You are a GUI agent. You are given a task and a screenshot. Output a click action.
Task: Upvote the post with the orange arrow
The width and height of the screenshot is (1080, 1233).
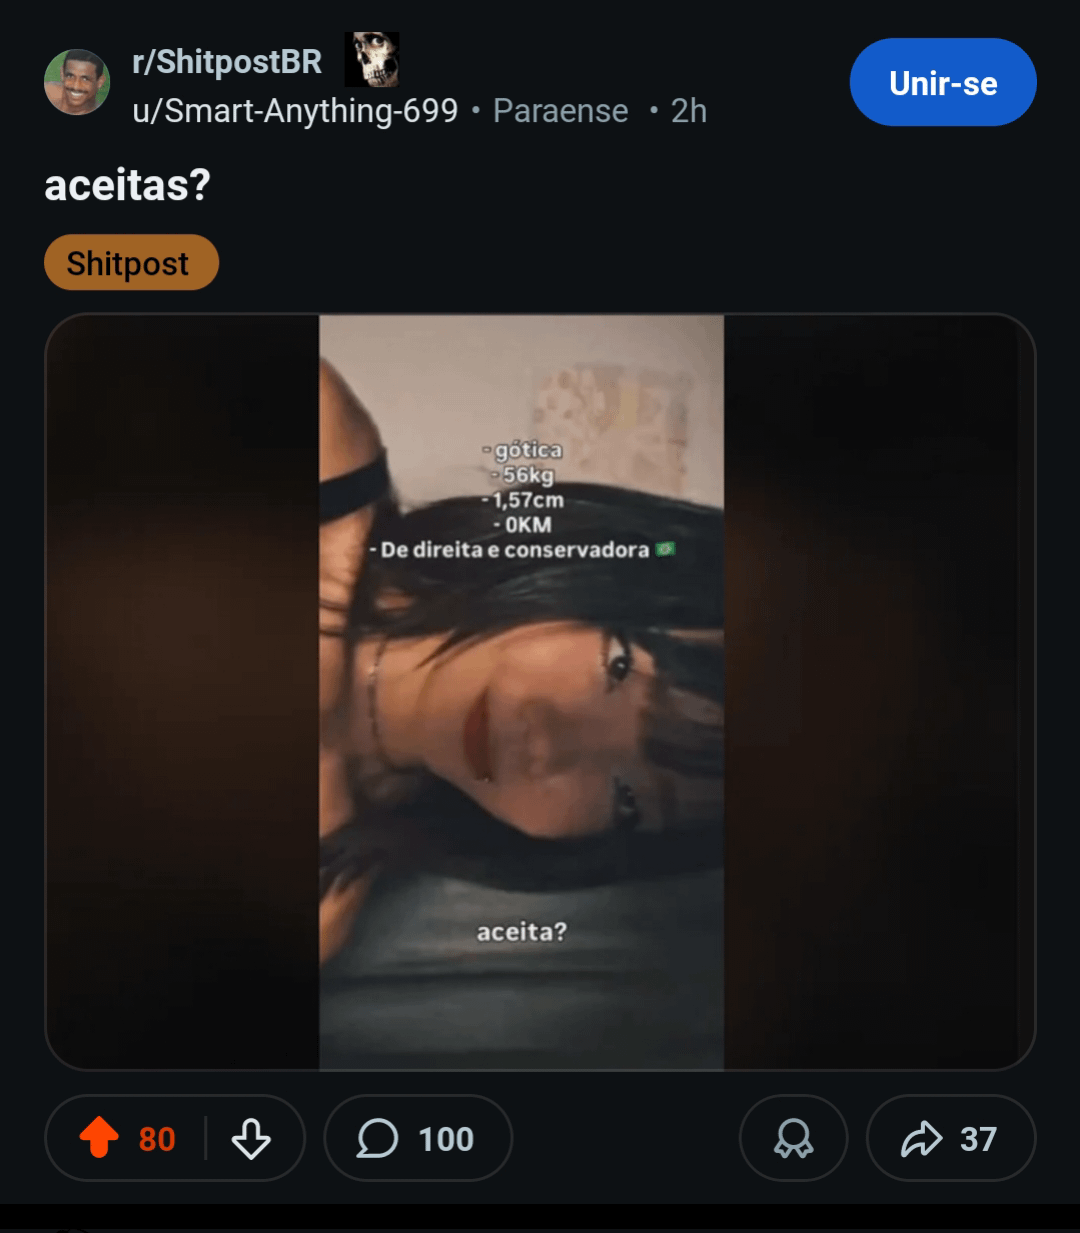point(99,1137)
